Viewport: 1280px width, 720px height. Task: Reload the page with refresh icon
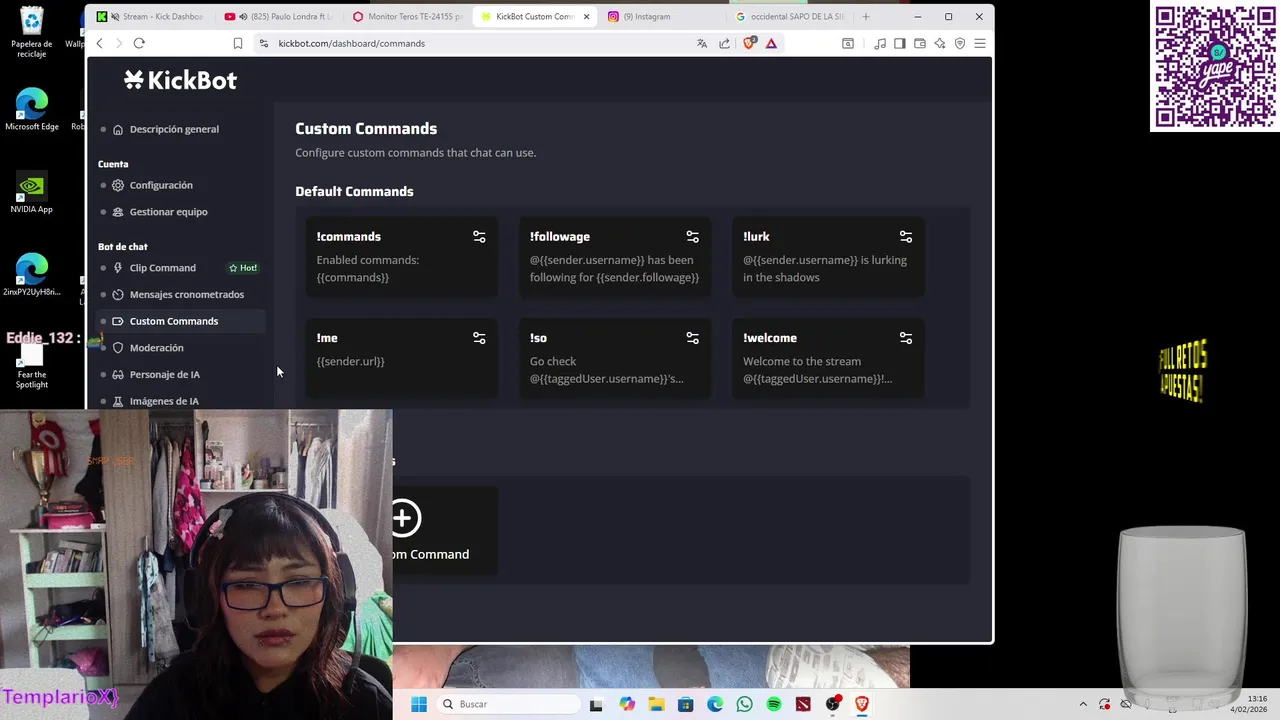139,43
